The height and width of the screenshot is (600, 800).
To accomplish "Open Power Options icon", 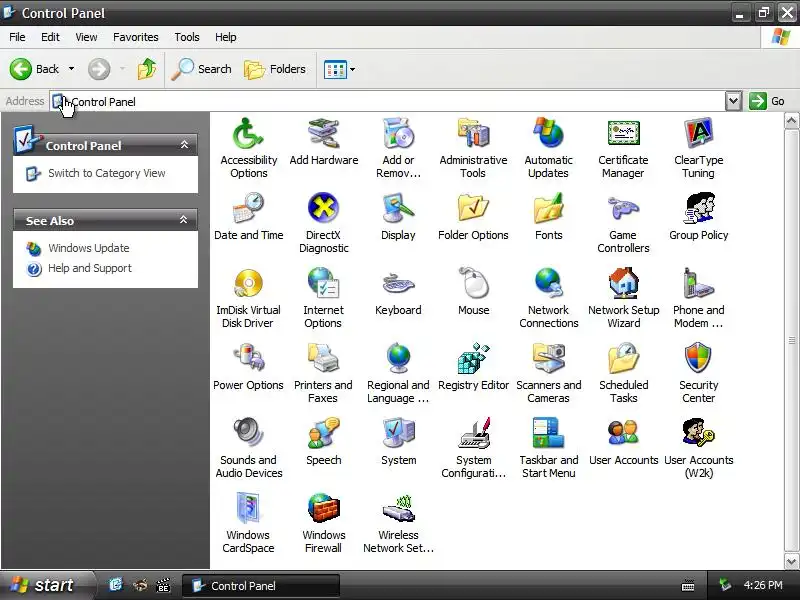I will pyautogui.click(x=248, y=358).
